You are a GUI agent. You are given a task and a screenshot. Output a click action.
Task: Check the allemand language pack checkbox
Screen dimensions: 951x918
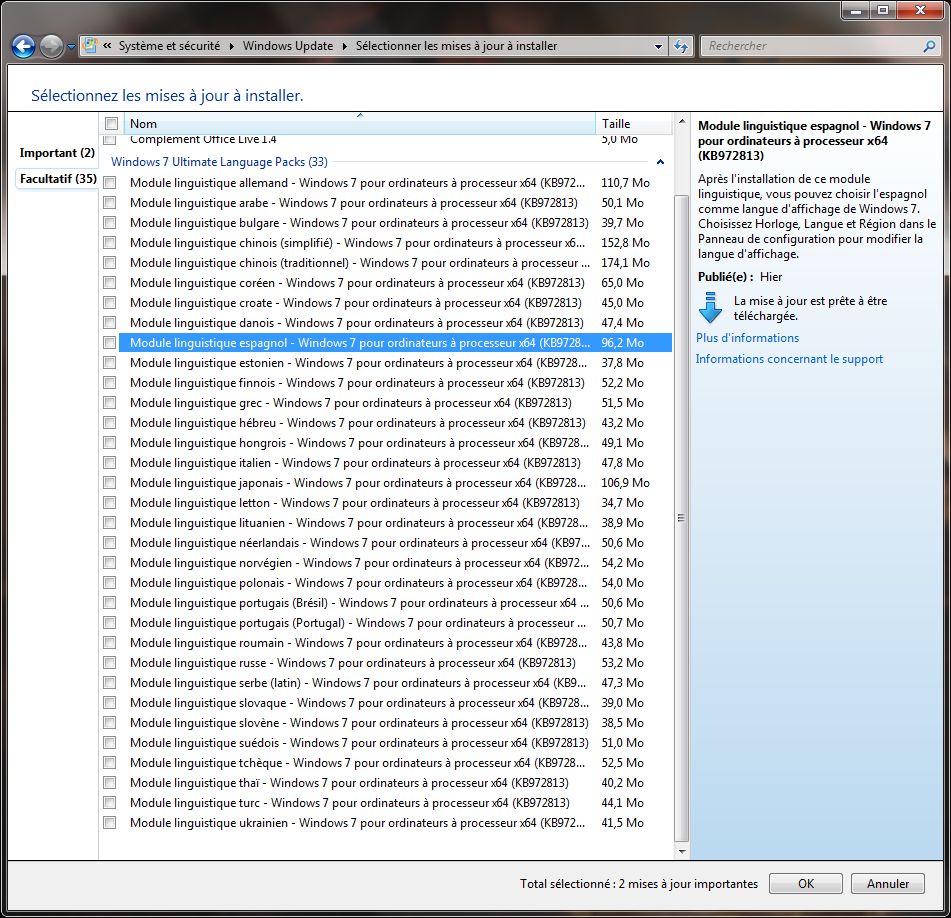pyautogui.click(x=110, y=183)
